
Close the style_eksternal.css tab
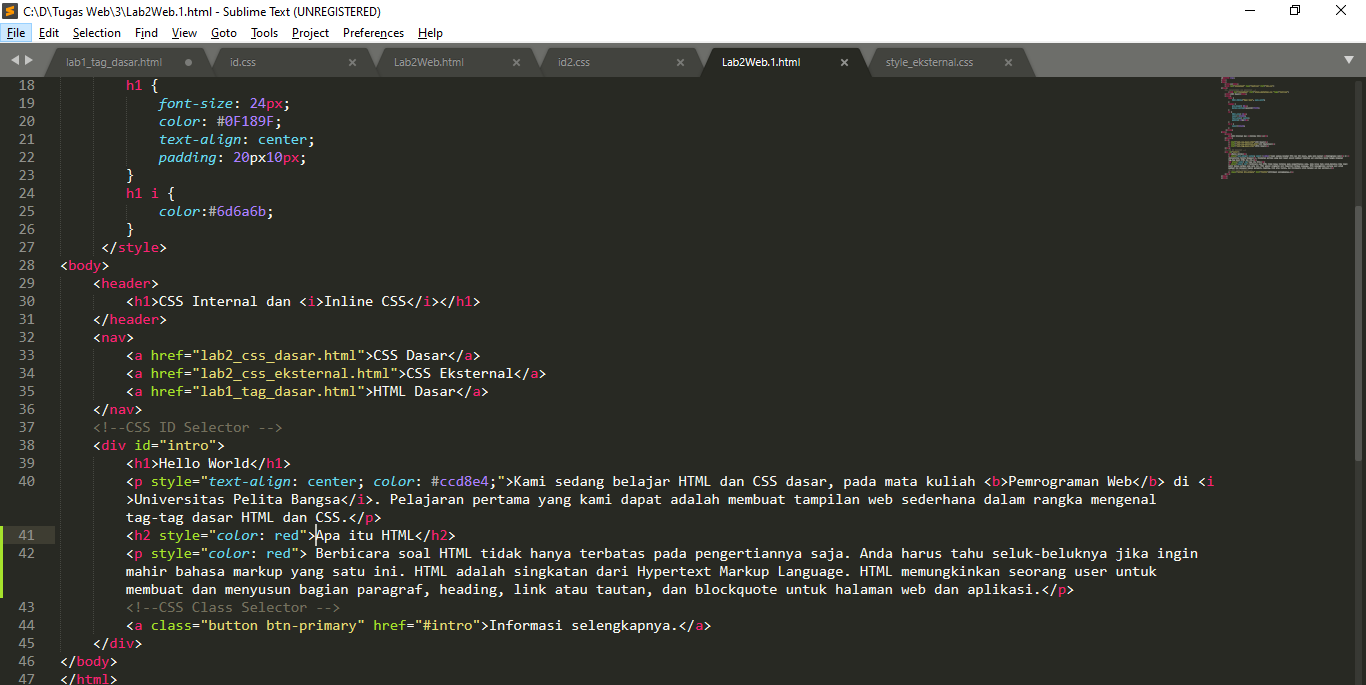1008,61
